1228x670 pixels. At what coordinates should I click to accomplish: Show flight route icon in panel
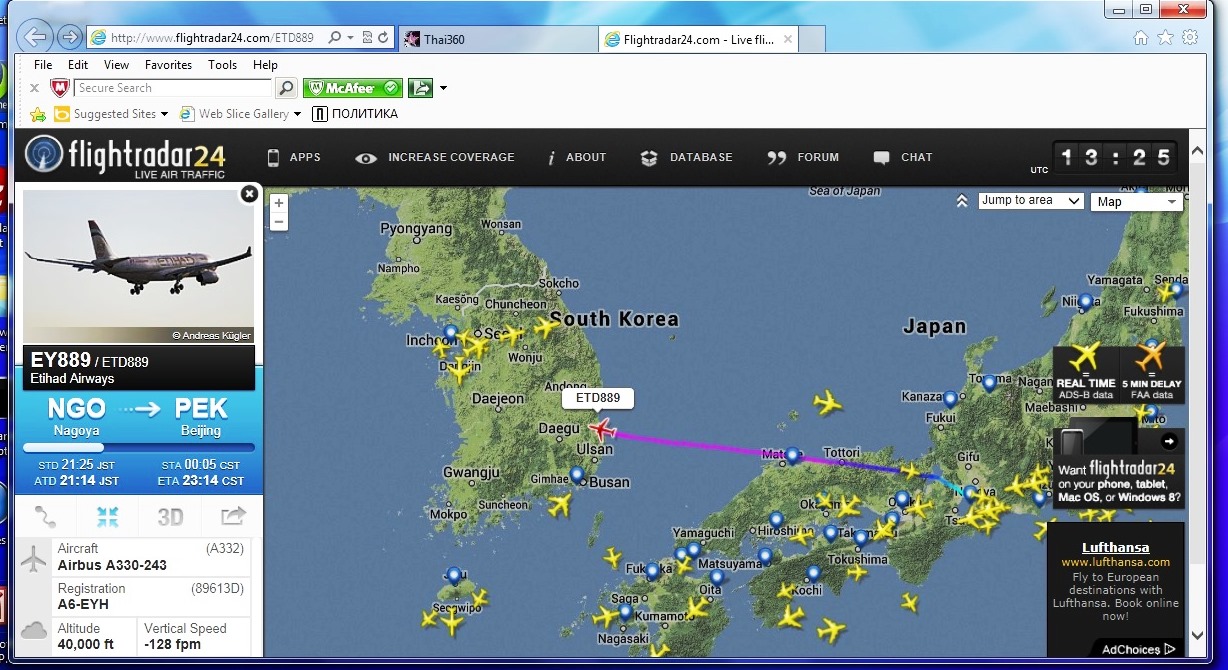tap(46, 517)
